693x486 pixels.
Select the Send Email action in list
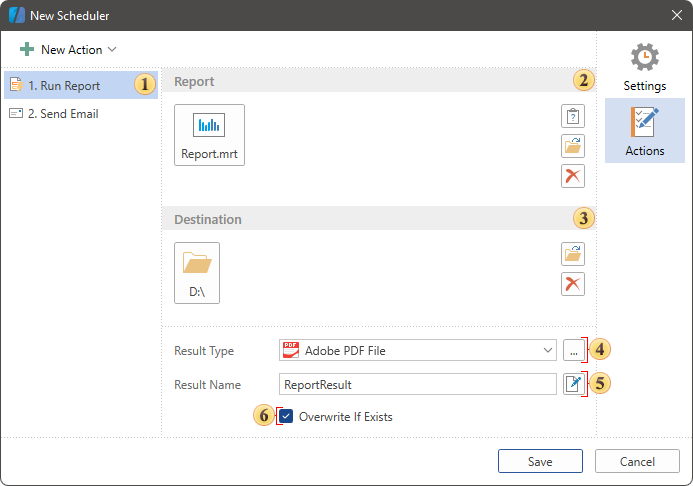click(x=63, y=114)
